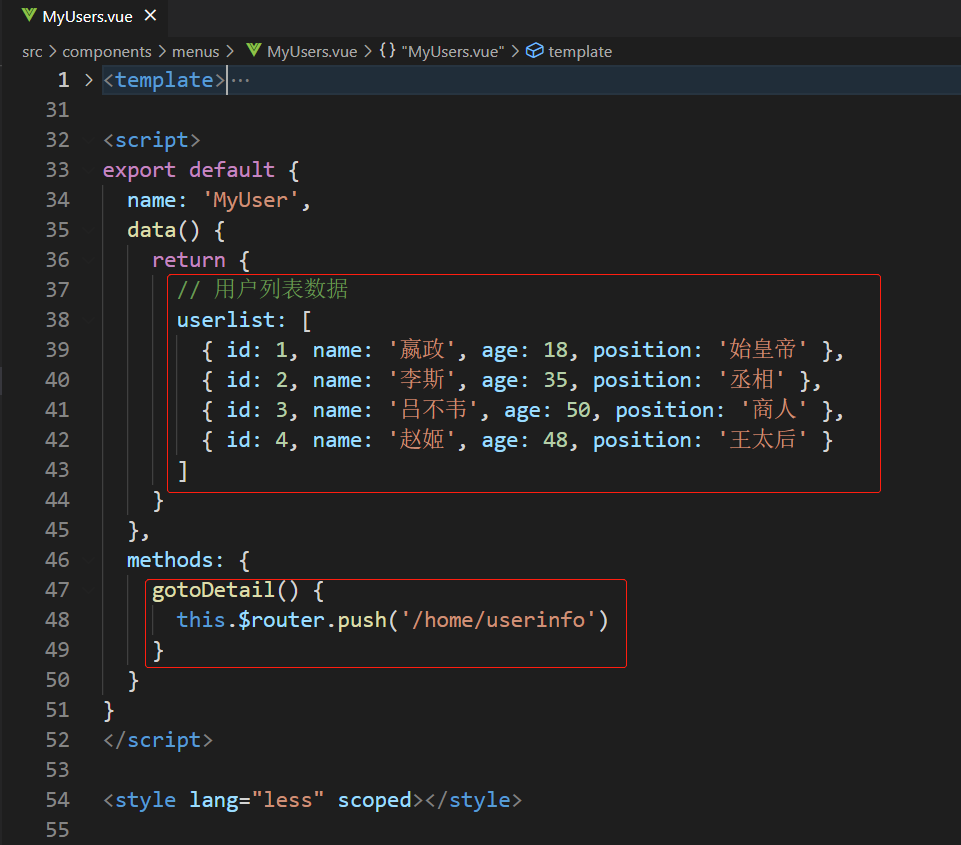Close the MyUsers.vue tab
The height and width of the screenshot is (845, 961).
pos(150,16)
